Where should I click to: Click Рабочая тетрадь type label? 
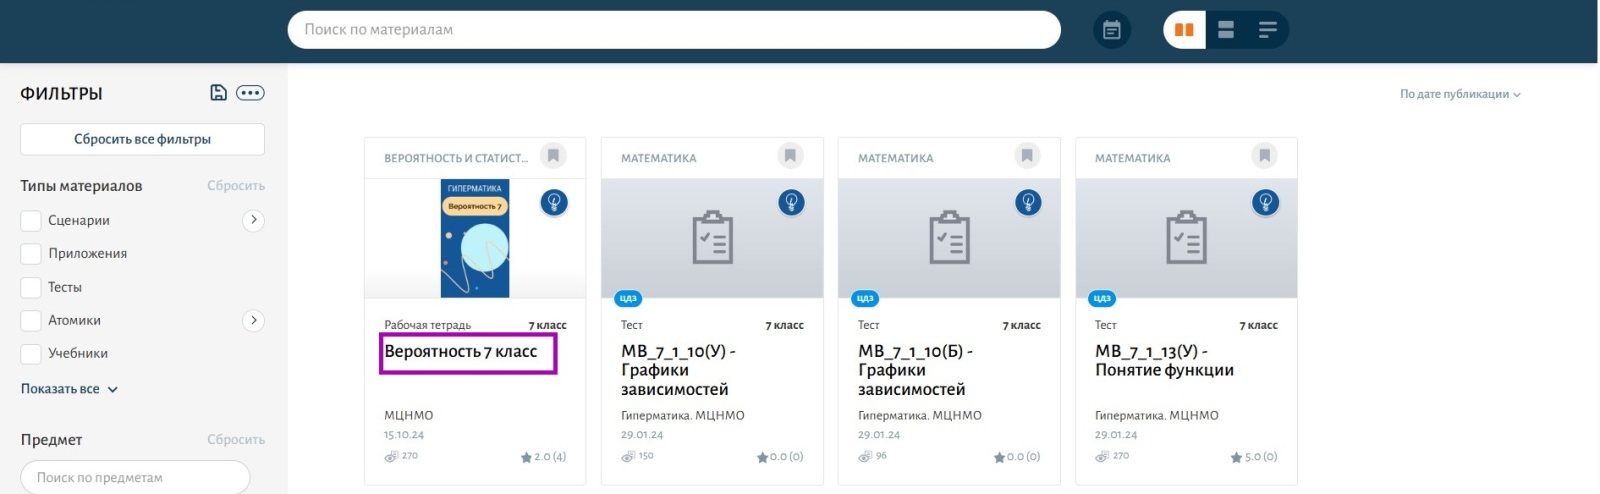[x=427, y=325]
